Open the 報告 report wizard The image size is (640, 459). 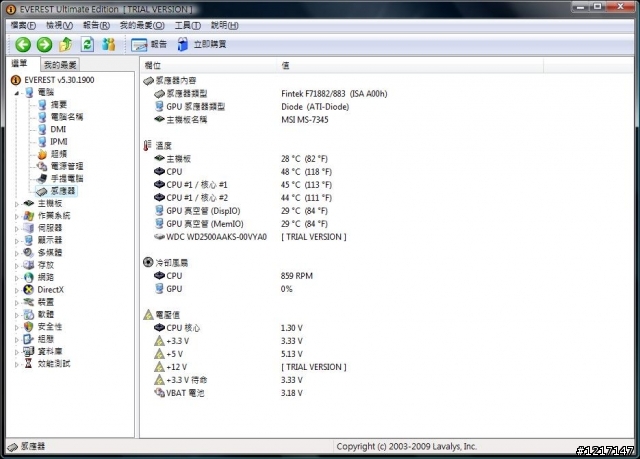click(x=149, y=44)
